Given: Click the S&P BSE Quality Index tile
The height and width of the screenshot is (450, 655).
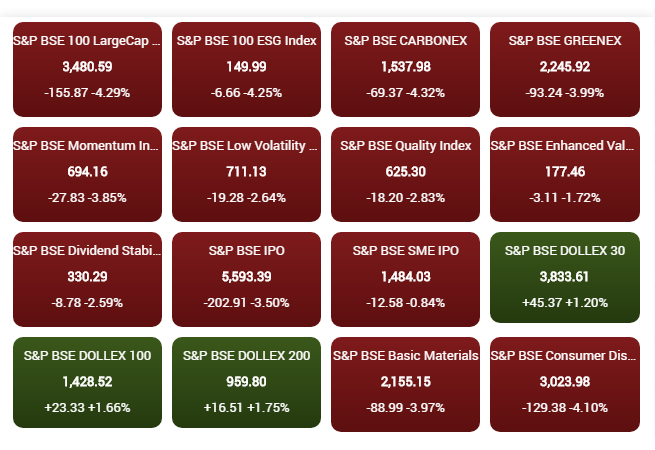Looking at the screenshot, I should pos(405,173).
